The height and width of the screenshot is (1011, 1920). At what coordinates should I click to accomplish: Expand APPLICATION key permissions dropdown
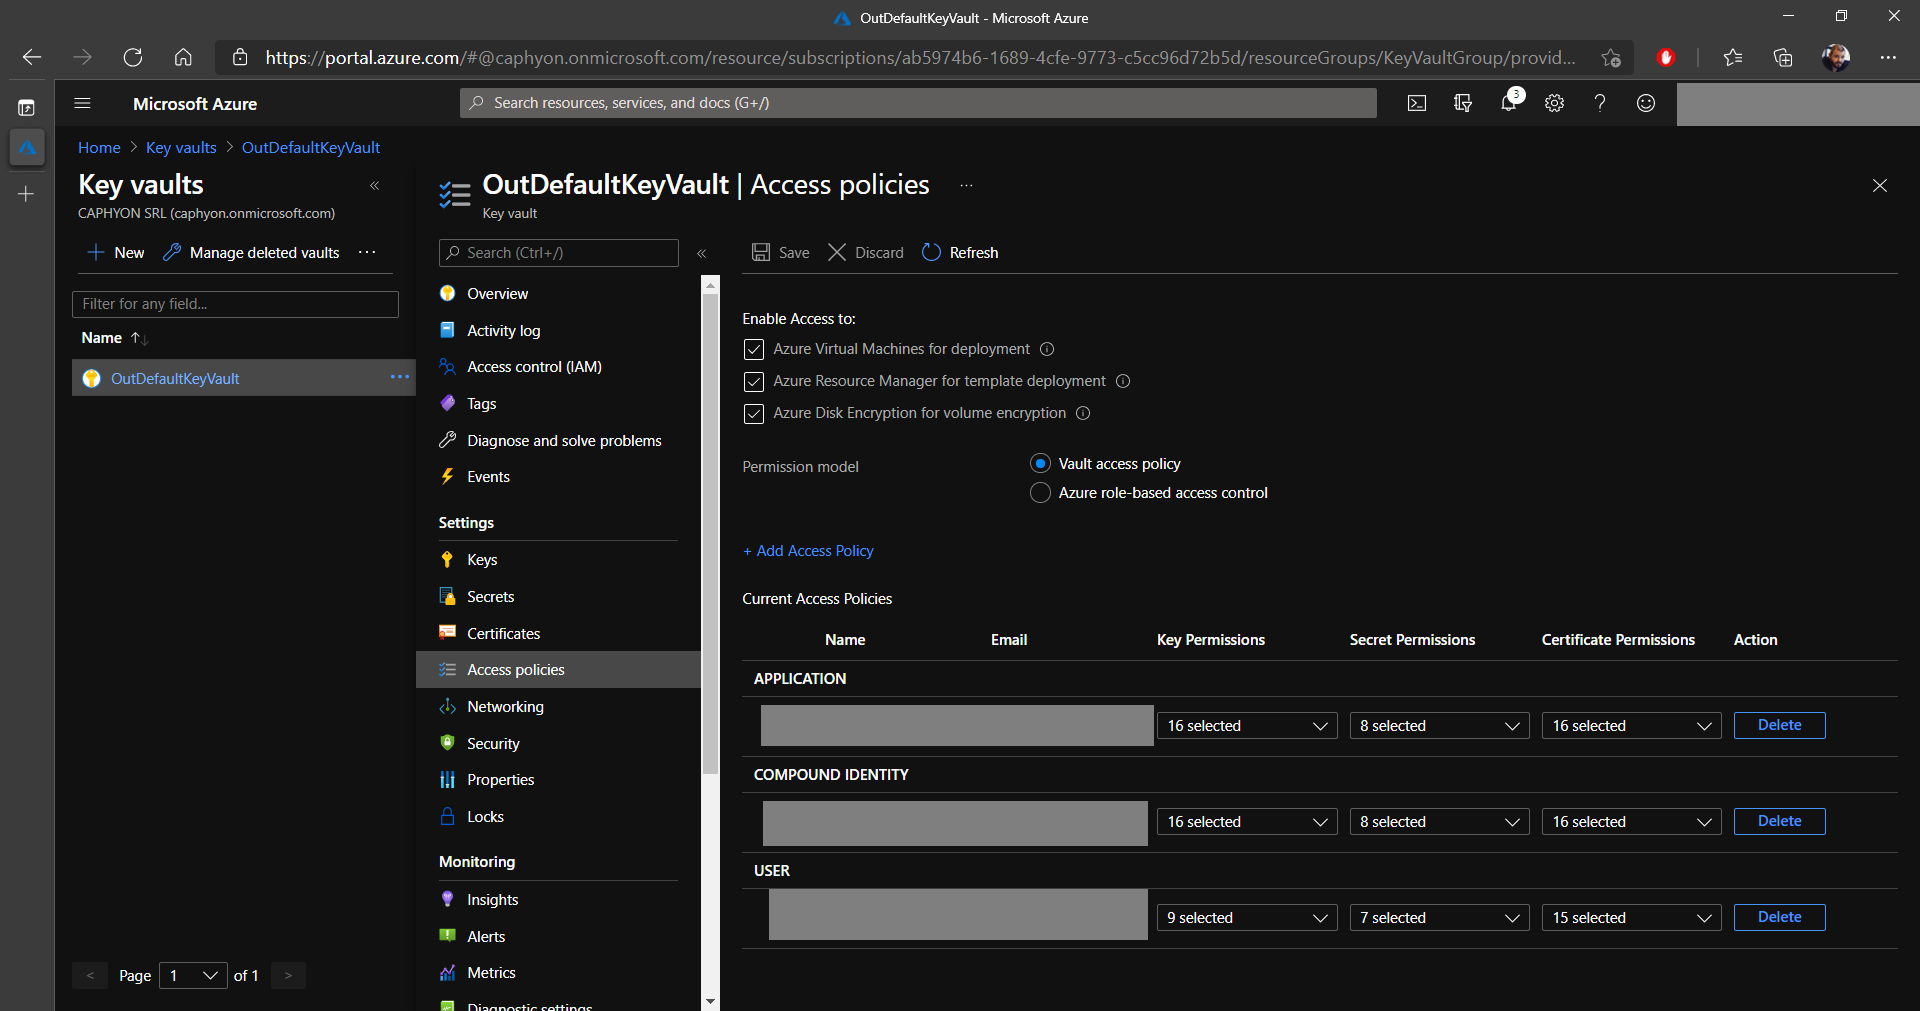(1247, 725)
